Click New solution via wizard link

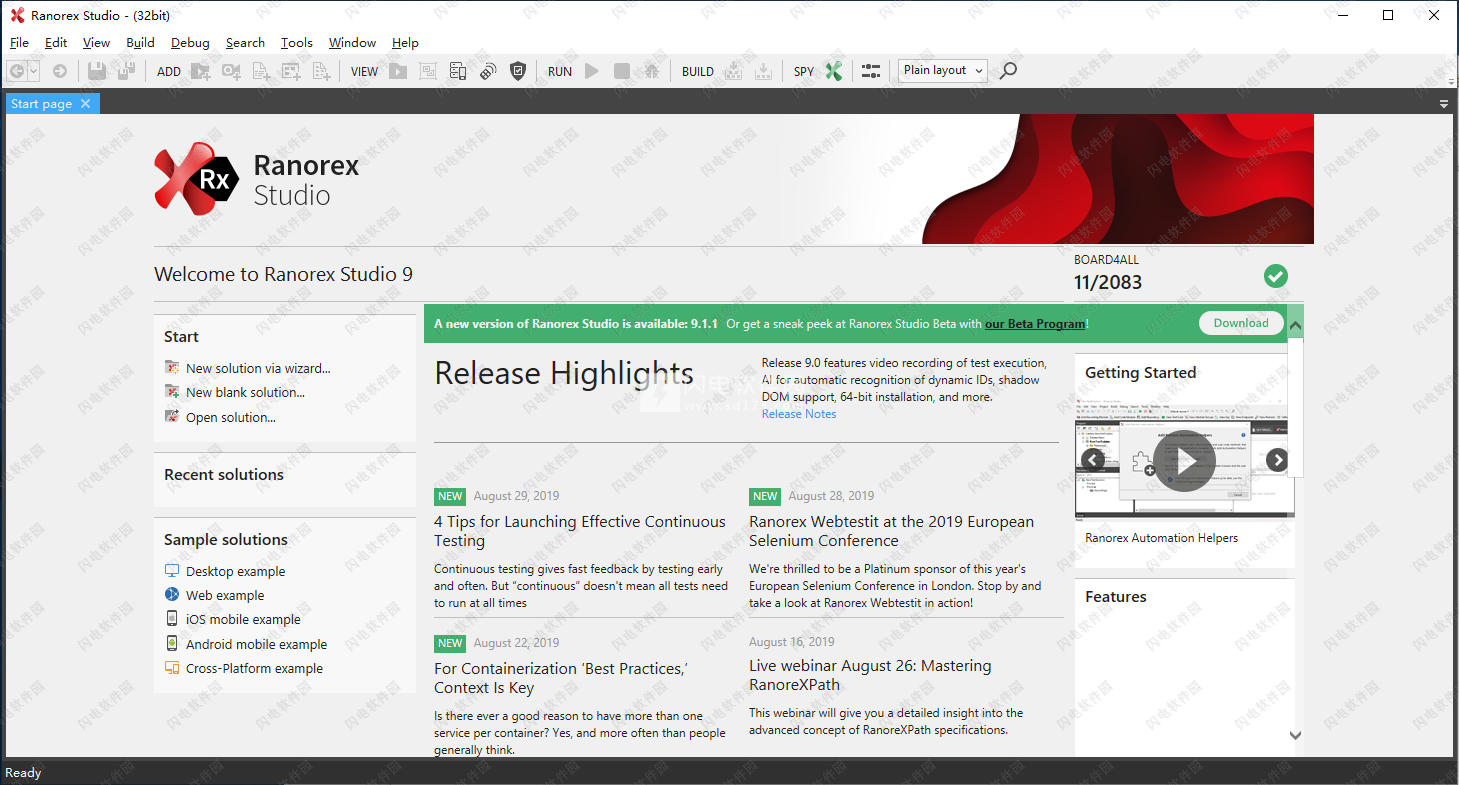[x=258, y=368]
